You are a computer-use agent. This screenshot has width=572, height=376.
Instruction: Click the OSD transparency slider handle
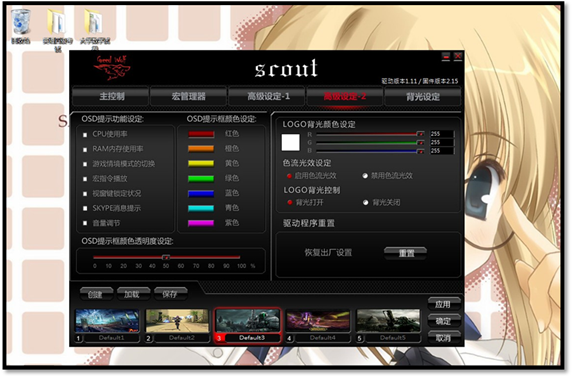pyautogui.click(x=166, y=257)
